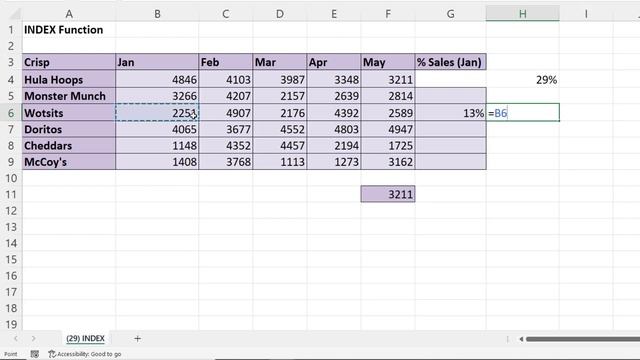640x360 pixels.
Task: Click Wotsits Feb value 4907
Action: 226,113
